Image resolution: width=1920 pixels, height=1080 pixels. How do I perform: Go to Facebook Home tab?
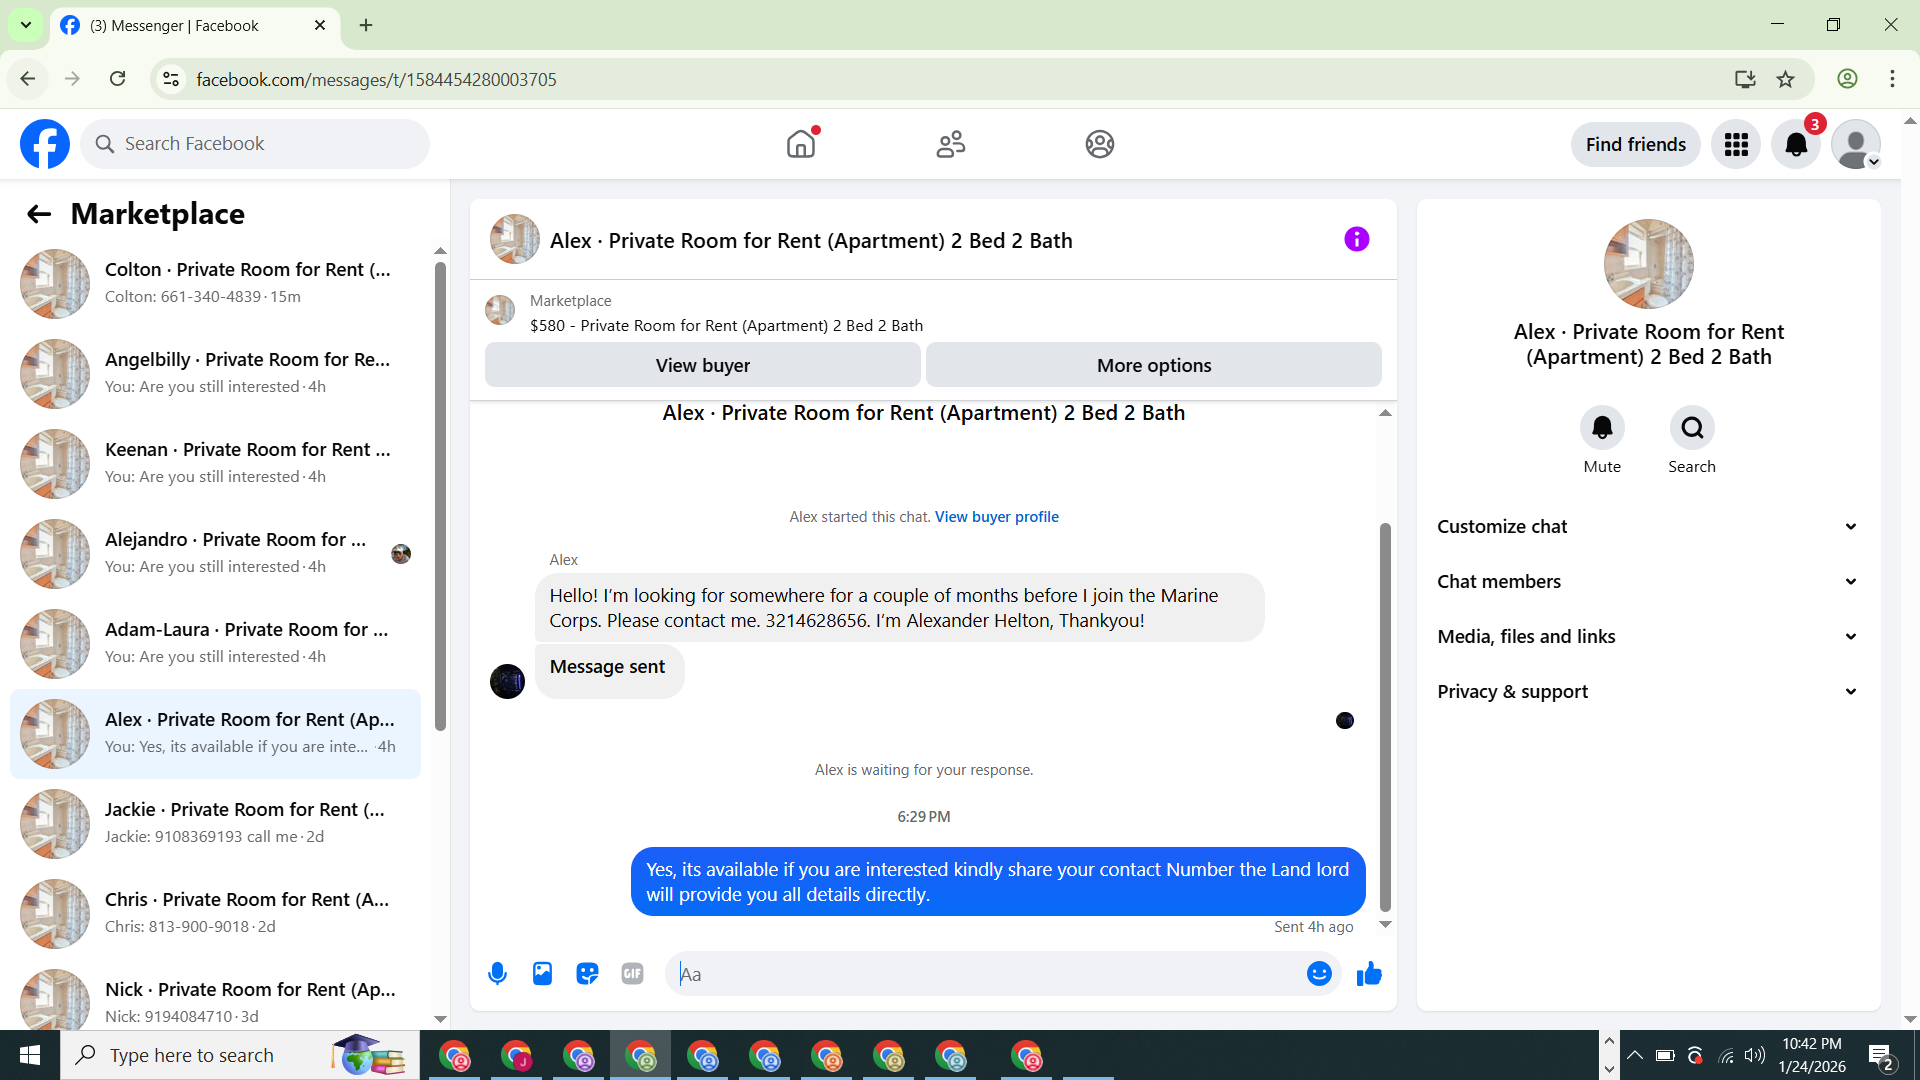click(x=801, y=145)
